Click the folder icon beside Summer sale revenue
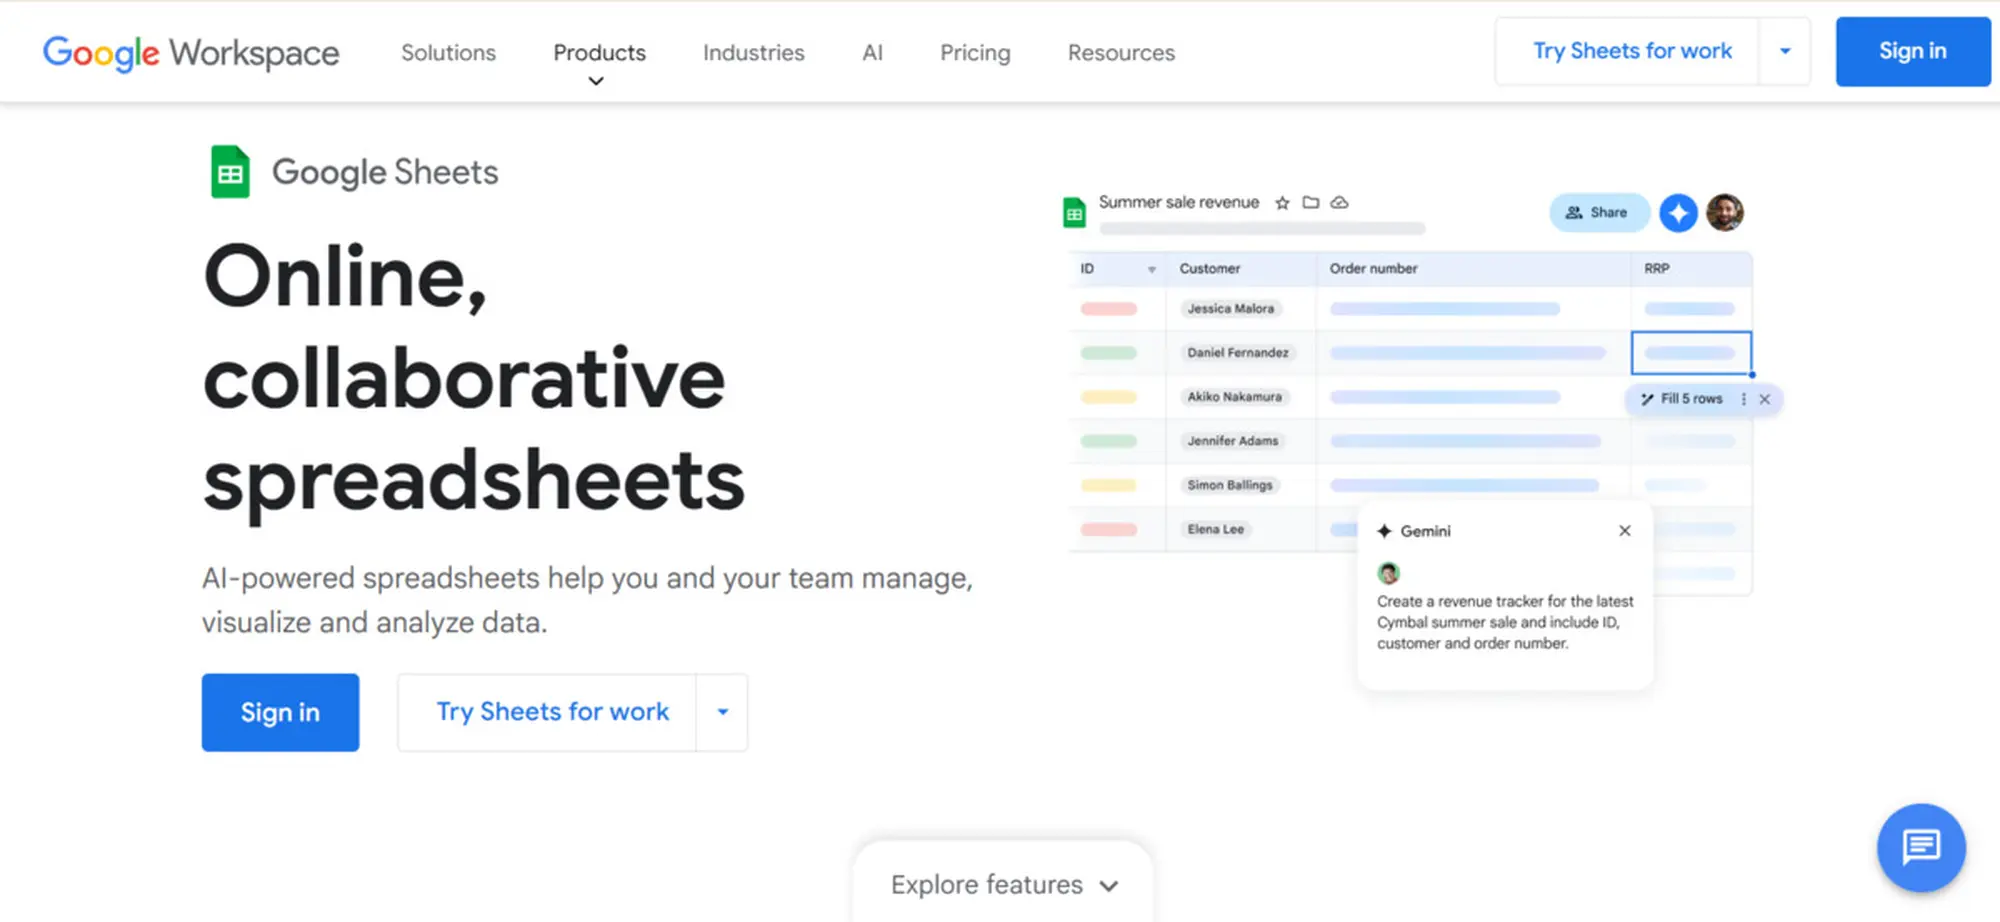 tap(1311, 203)
